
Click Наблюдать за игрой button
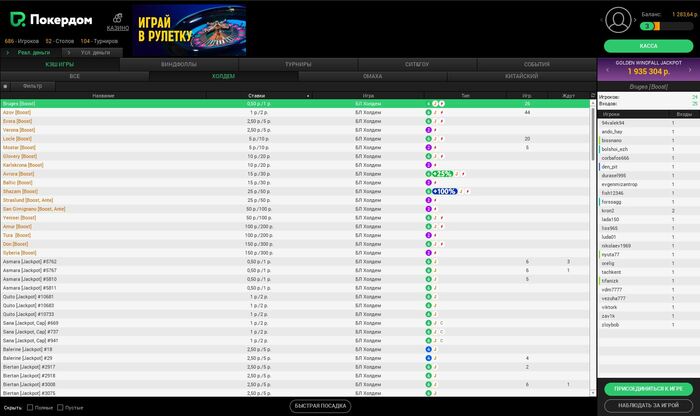(x=648, y=405)
